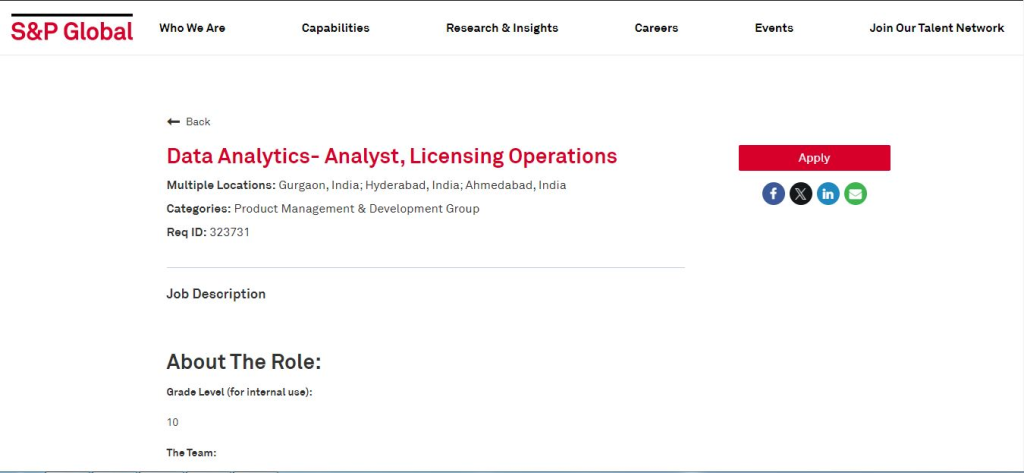
Task: Open the Capabilities menu
Action: point(336,28)
